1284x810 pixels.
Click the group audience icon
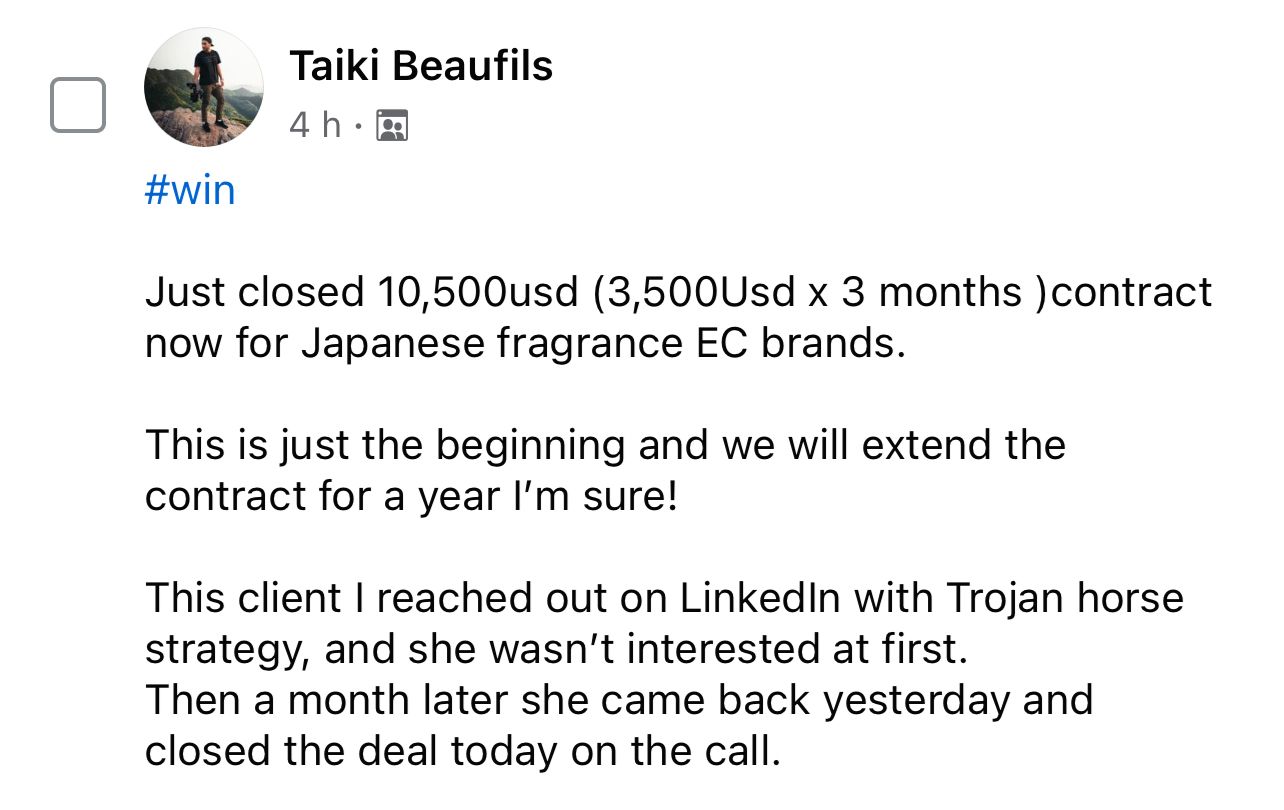392,126
